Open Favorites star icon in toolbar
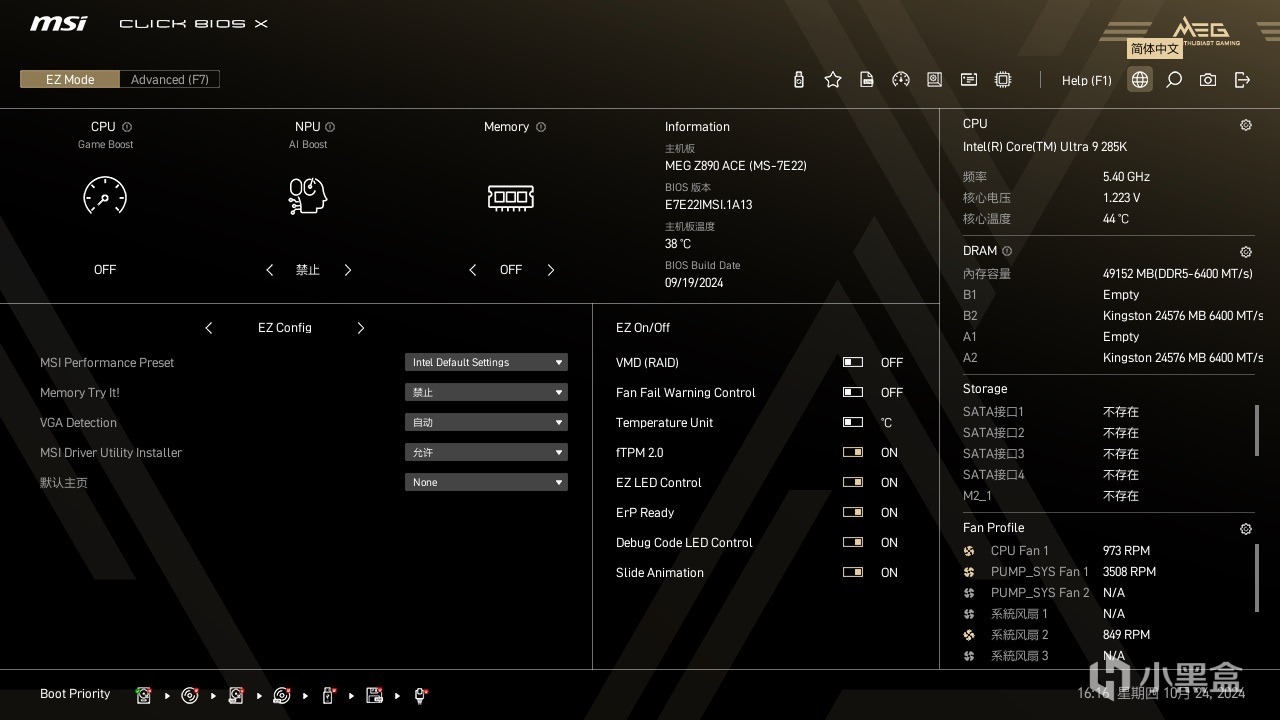Screen dimensions: 1280x720 tap(833, 80)
